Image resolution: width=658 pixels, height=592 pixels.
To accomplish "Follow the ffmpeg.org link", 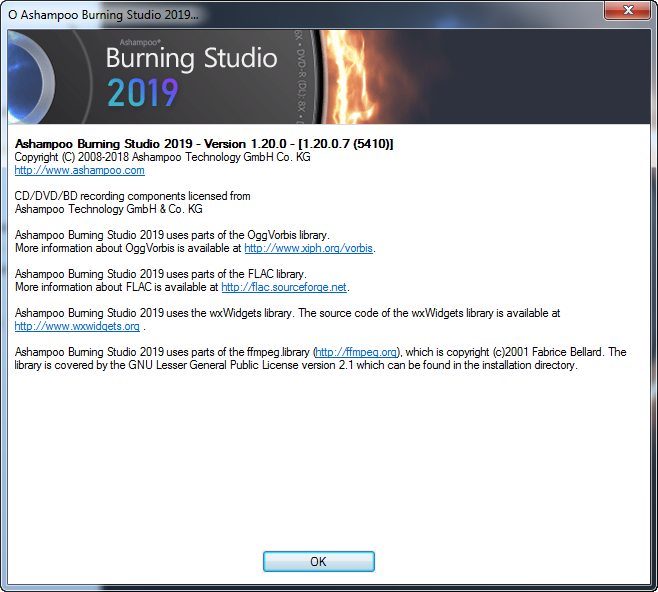I will point(356,352).
